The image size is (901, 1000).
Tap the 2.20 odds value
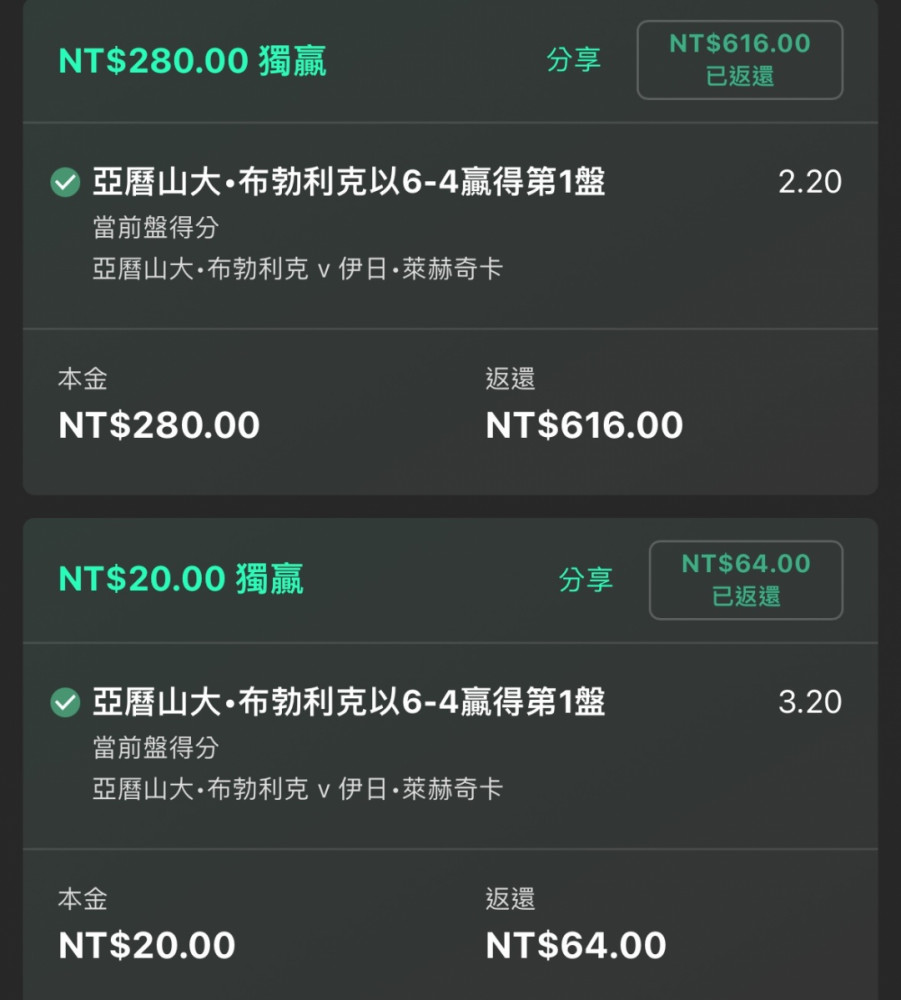pyautogui.click(x=810, y=182)
